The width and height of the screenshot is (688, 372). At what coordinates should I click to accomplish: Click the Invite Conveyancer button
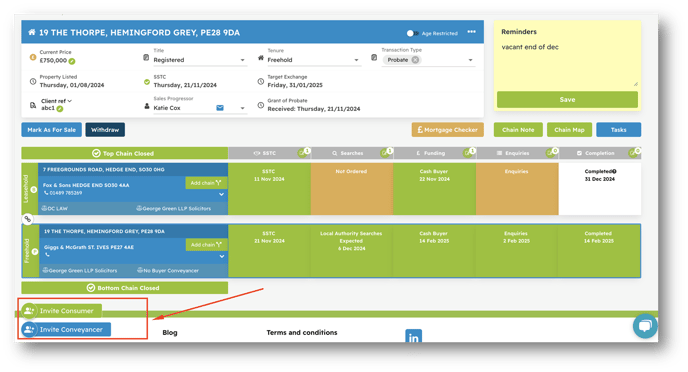coord(66,329)
